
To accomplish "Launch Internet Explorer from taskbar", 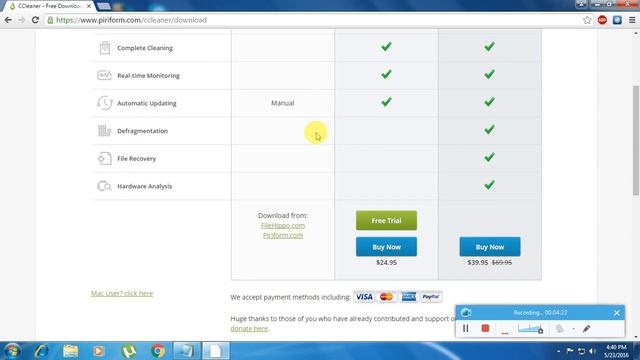I will 41,351.
